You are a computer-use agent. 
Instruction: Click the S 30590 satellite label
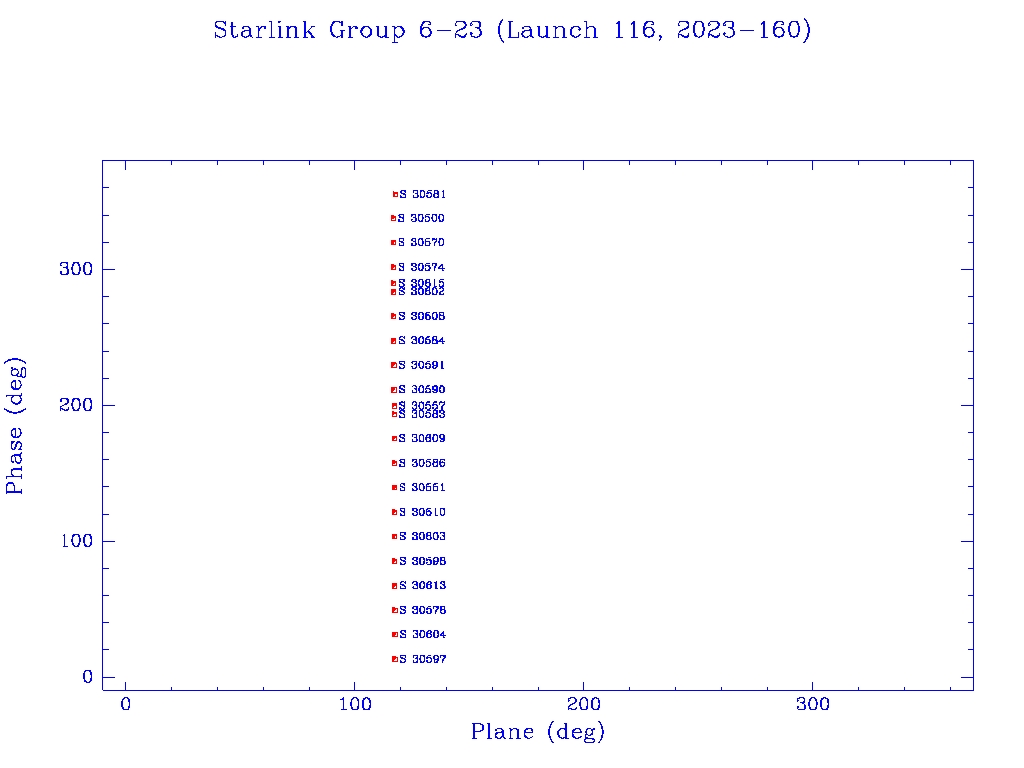[x=422, y=389]
